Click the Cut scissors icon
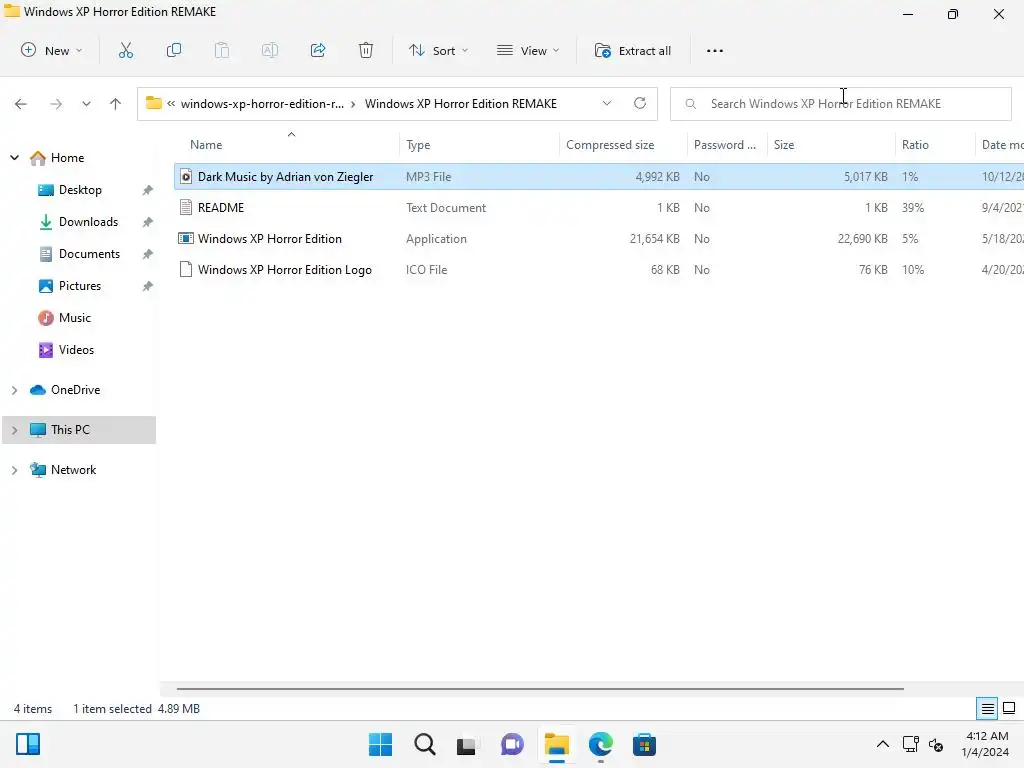The width and height of the screenshot is (1024, 768). click(125, 50)
